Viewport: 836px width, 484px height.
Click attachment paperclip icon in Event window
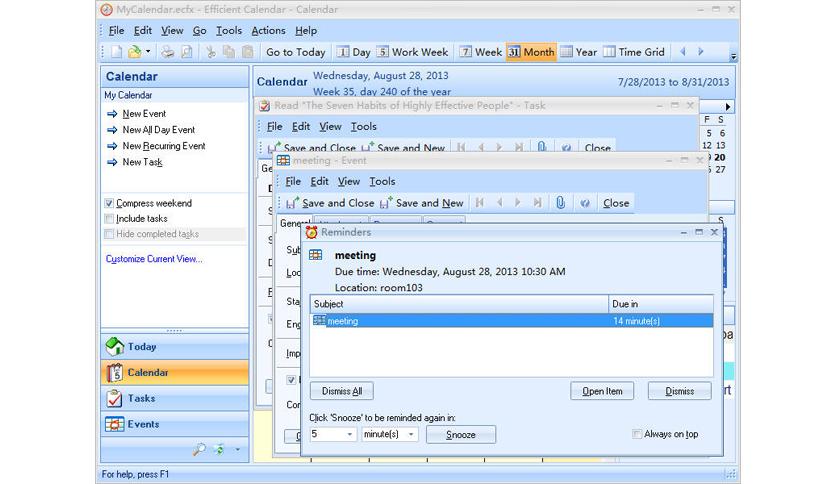[560, 203]
